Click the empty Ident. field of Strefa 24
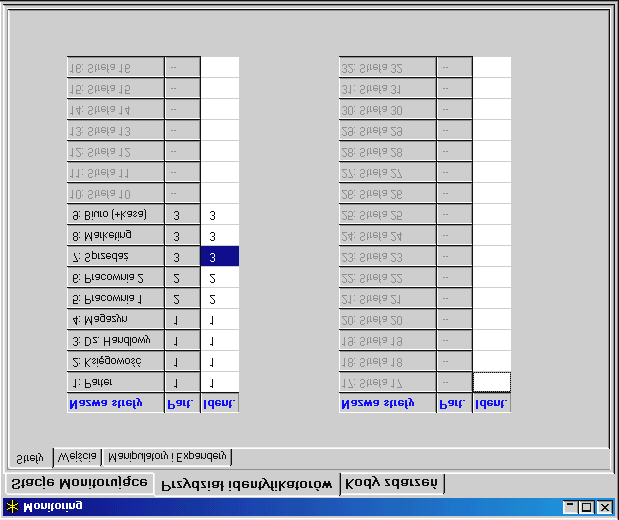This screenshot has height=520, width=619. (492, 236)
